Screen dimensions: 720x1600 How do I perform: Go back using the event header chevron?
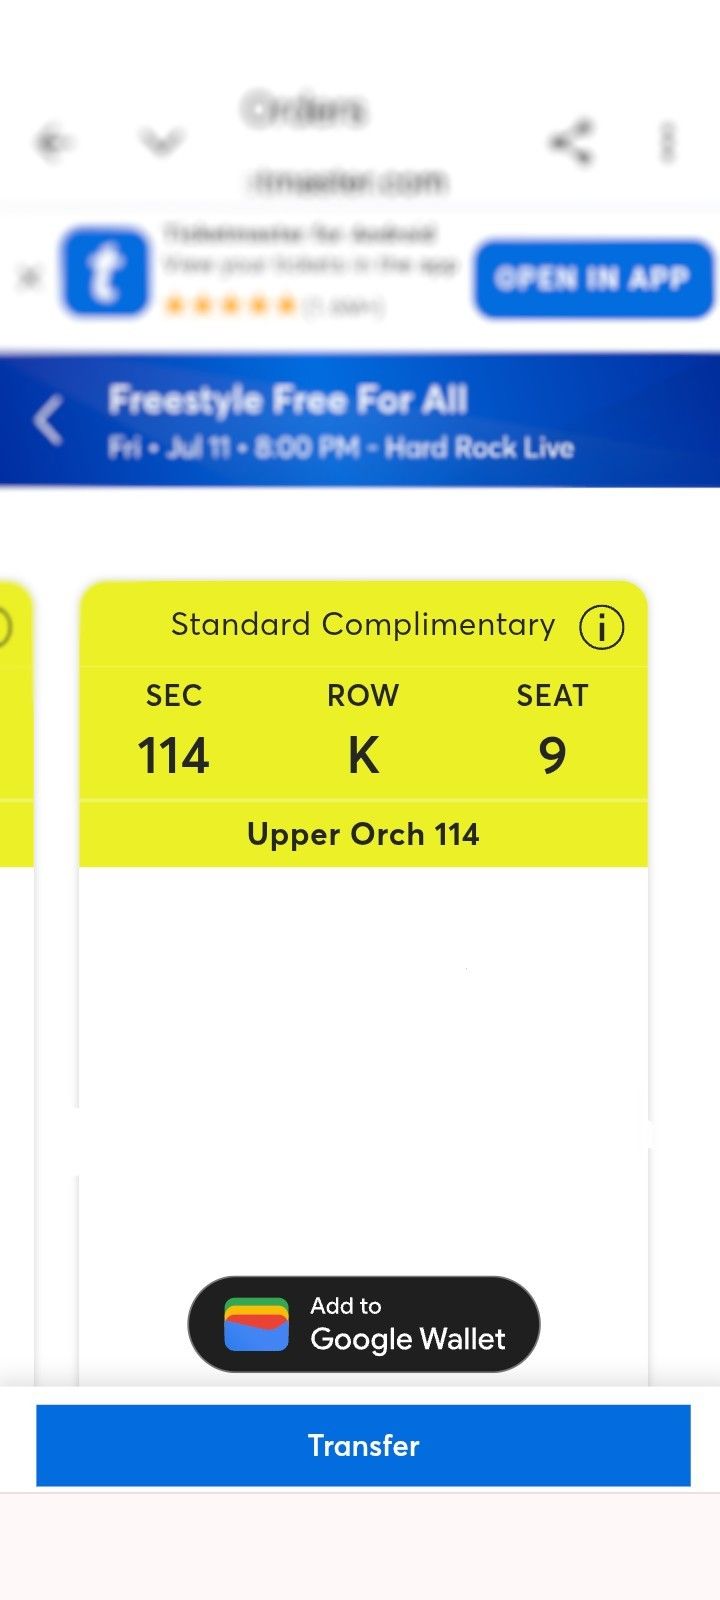coord(48,420)
